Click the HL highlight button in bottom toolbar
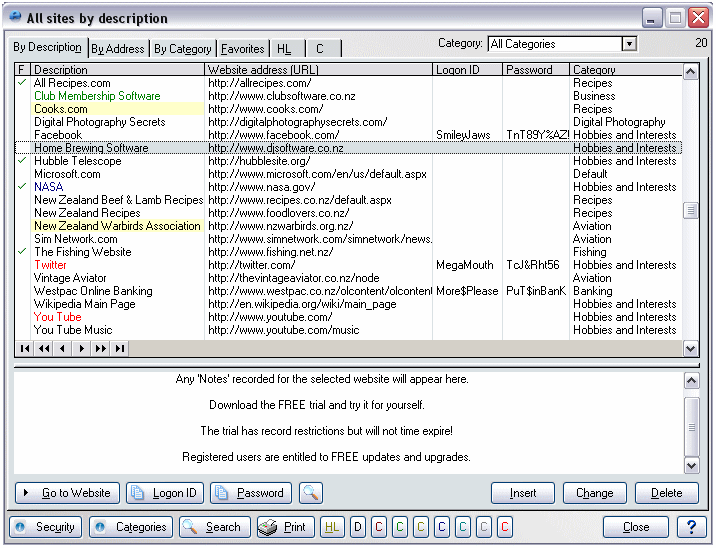 pyautogui.click(x=332, y=527)
